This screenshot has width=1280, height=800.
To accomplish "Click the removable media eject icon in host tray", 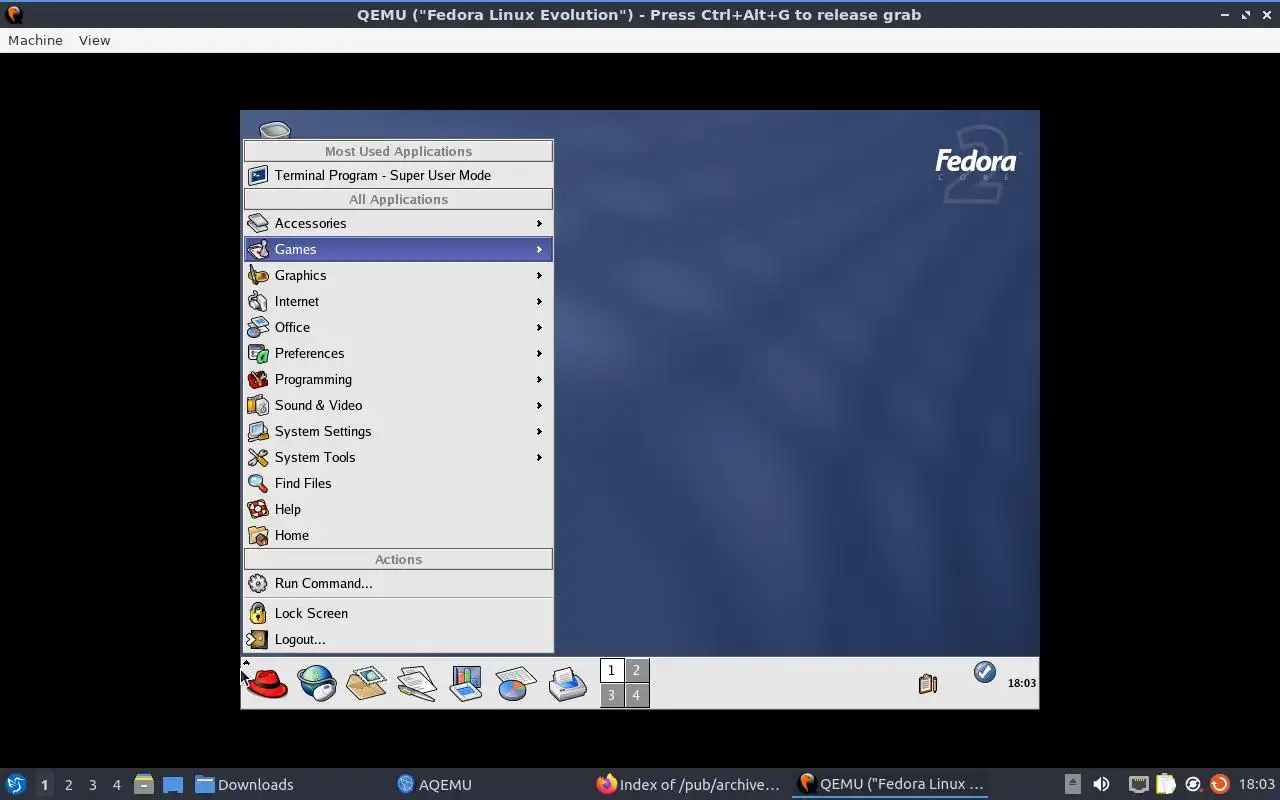I will point(1072,784).
